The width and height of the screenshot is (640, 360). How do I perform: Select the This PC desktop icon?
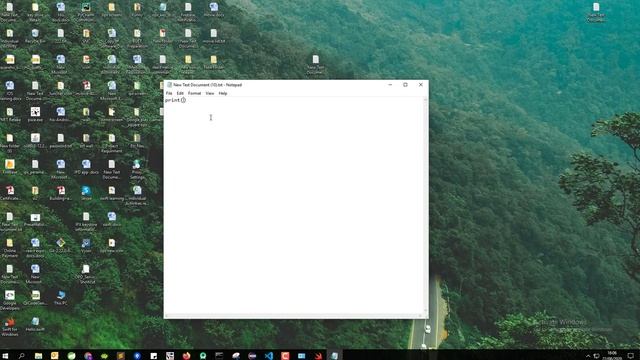tap(60, 298)
